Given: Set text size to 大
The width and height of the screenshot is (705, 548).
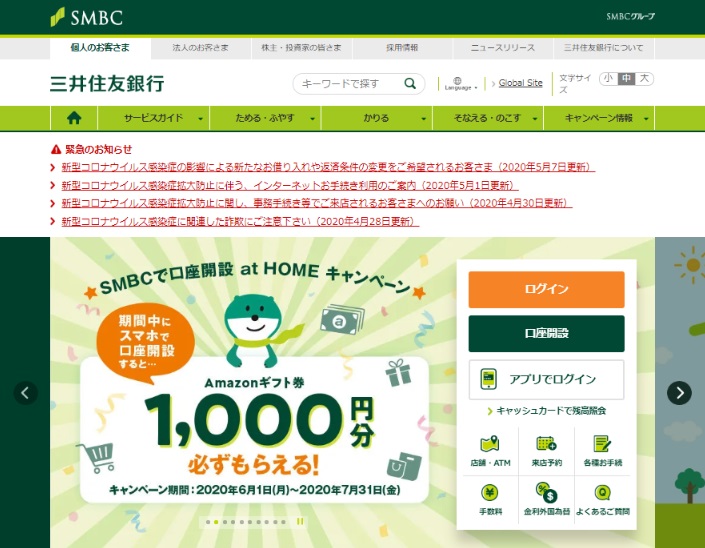Looking at the screenshot, I should (x=644, y=78).
